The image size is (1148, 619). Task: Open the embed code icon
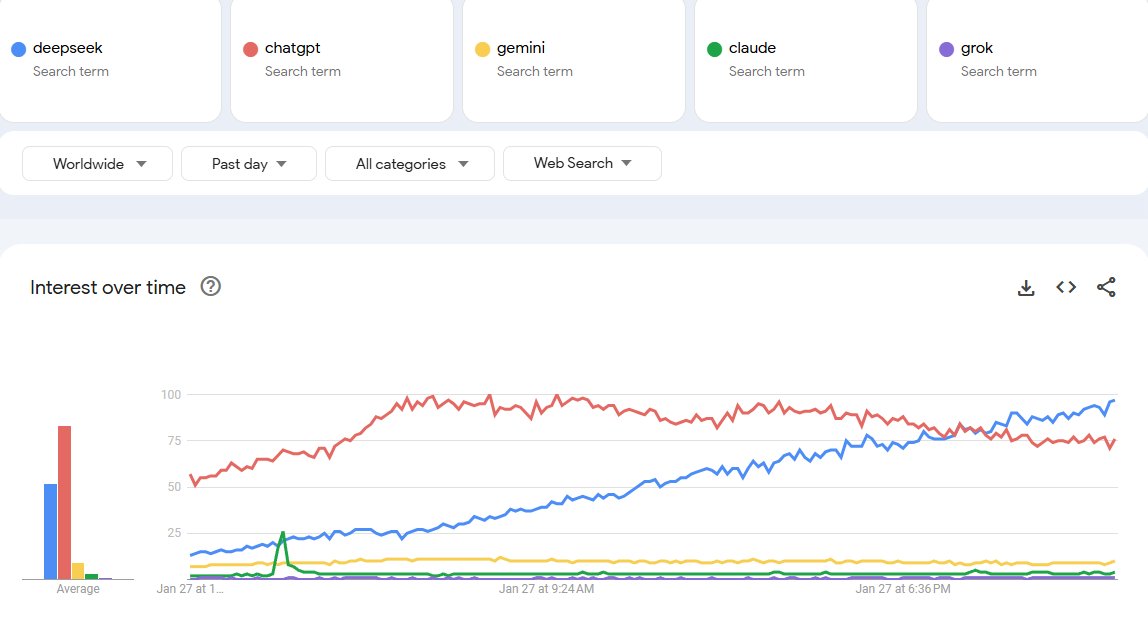pyautogui.click(x=1066, y=288)
